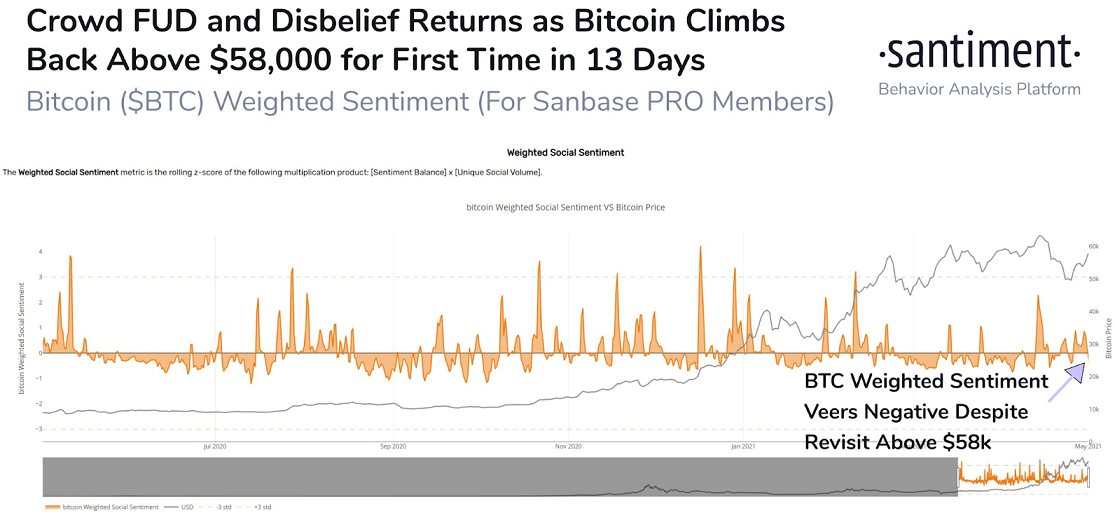Click the orange legend swatch for Weighted Social Sentiment

52,507
